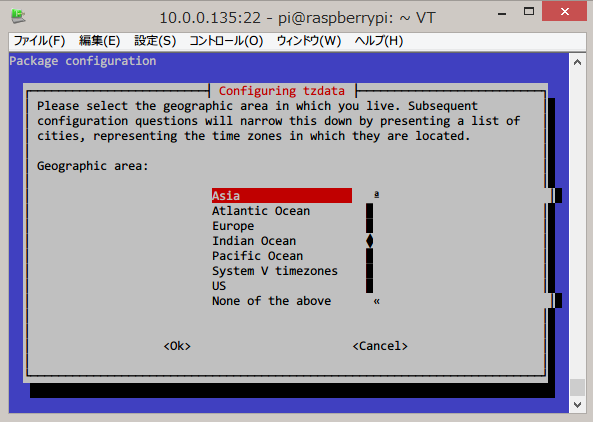Click the terminal scrollbar down arrow
Screen dimensions: 593x422
pos(577,405)
